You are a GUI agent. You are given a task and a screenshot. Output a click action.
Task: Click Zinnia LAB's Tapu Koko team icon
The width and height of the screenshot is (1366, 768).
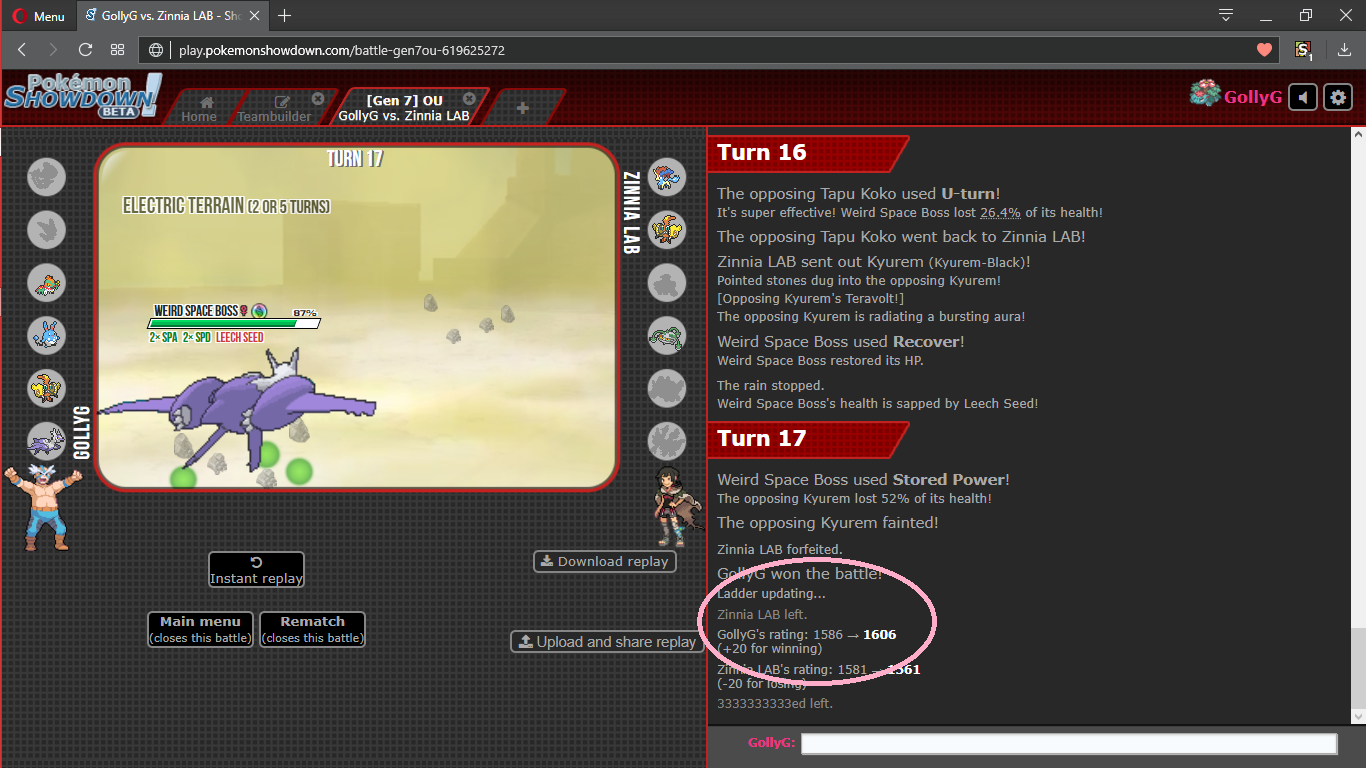pos(667,230)
